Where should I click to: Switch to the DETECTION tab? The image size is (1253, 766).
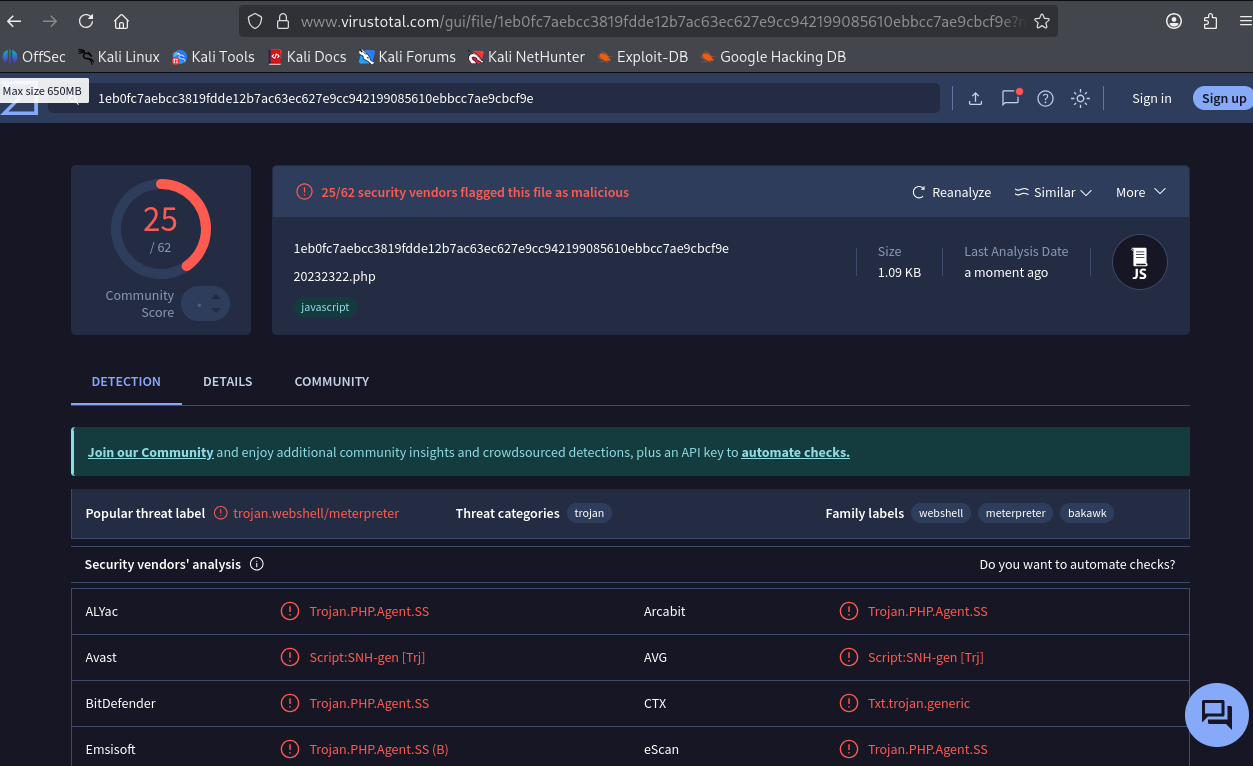pos(126,382)
